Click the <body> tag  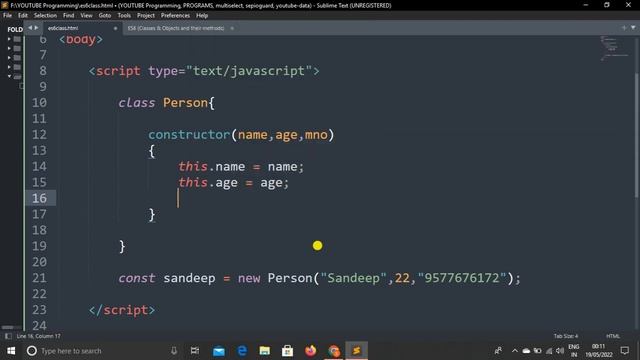coord(81,39)
